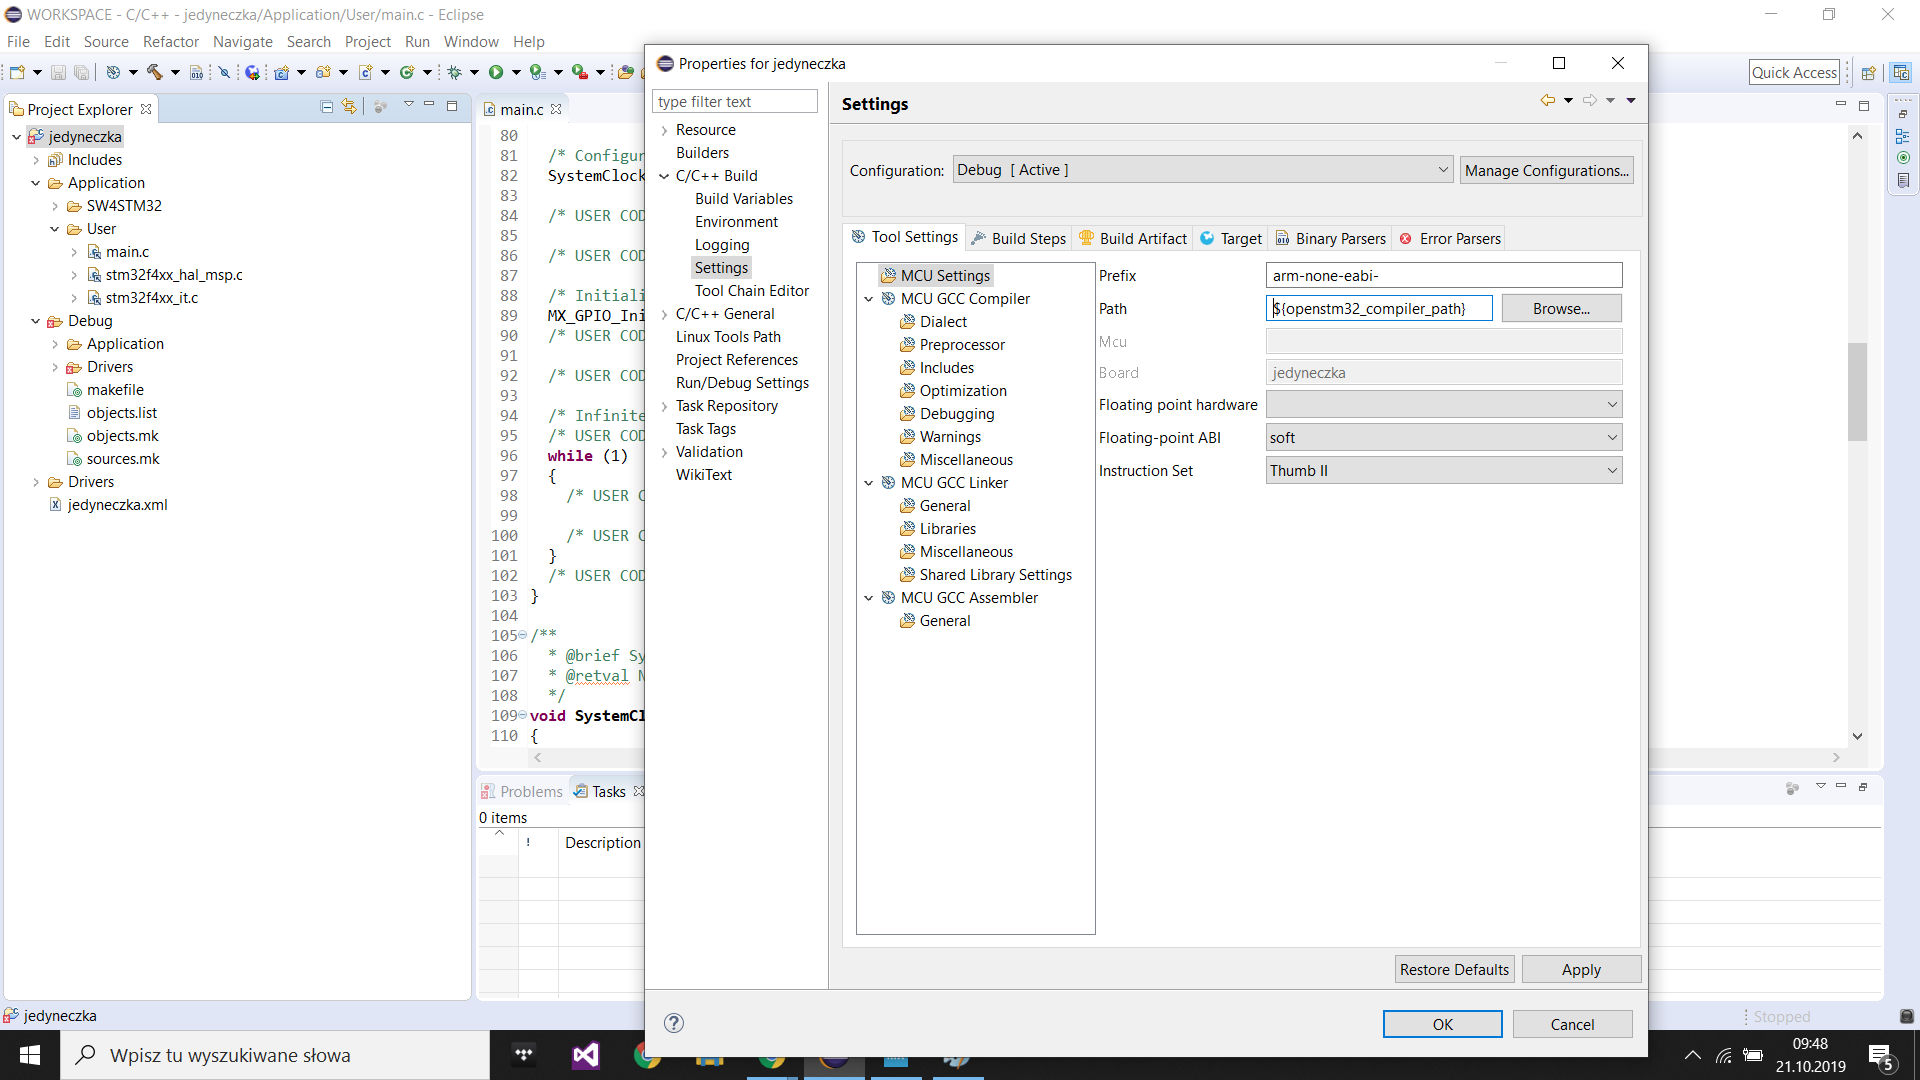Click the green bug Debug toolbar icon
This screenshot has height=1080, width=1920.
(x=454, y=72)
